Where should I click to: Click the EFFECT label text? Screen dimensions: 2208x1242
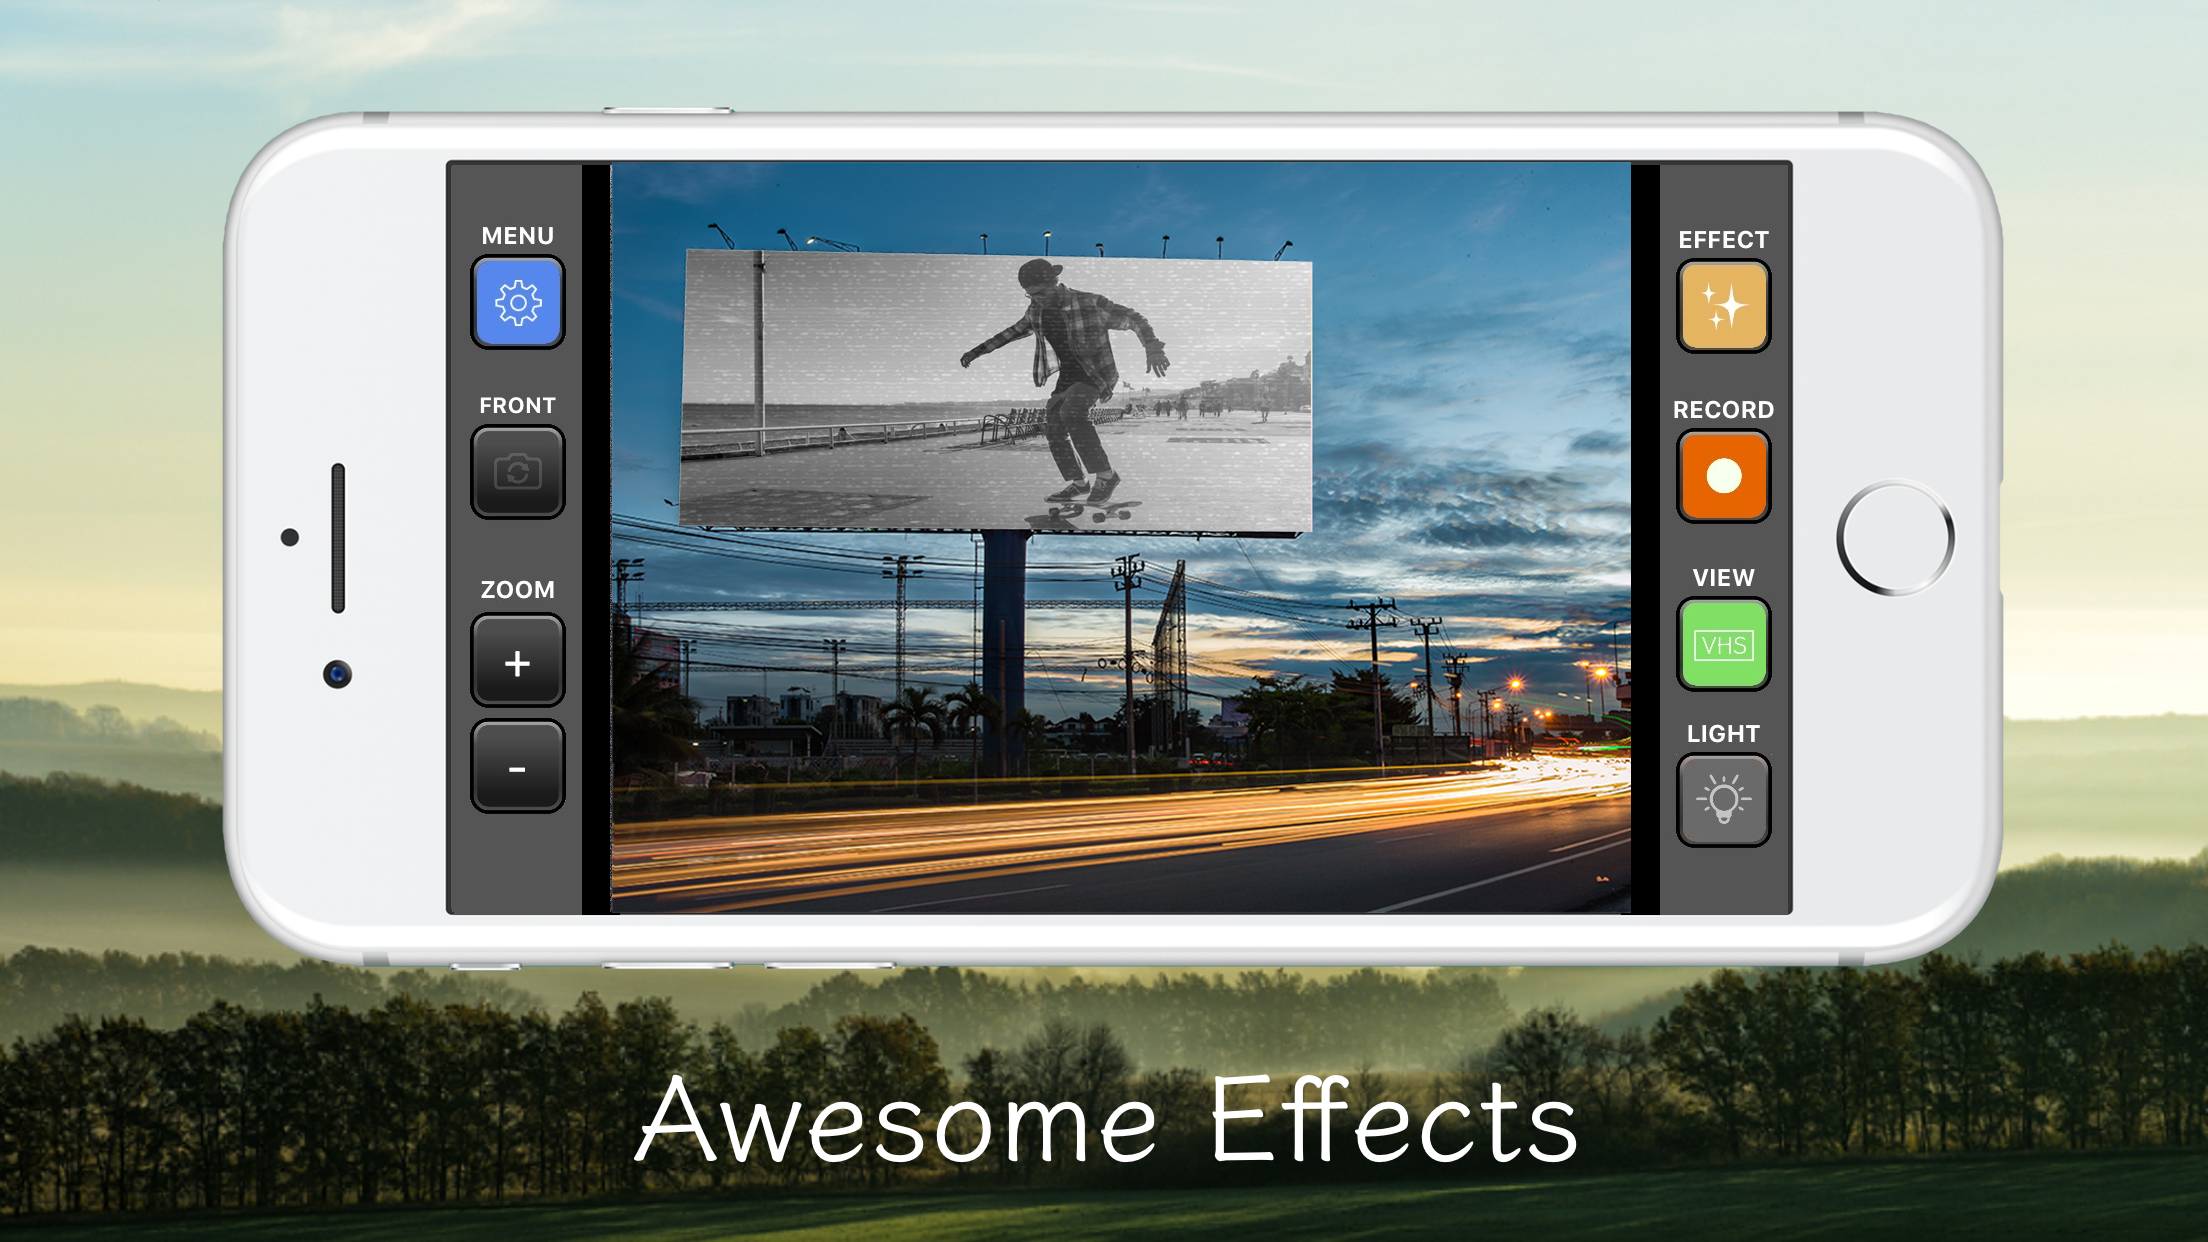(1723, 240)
